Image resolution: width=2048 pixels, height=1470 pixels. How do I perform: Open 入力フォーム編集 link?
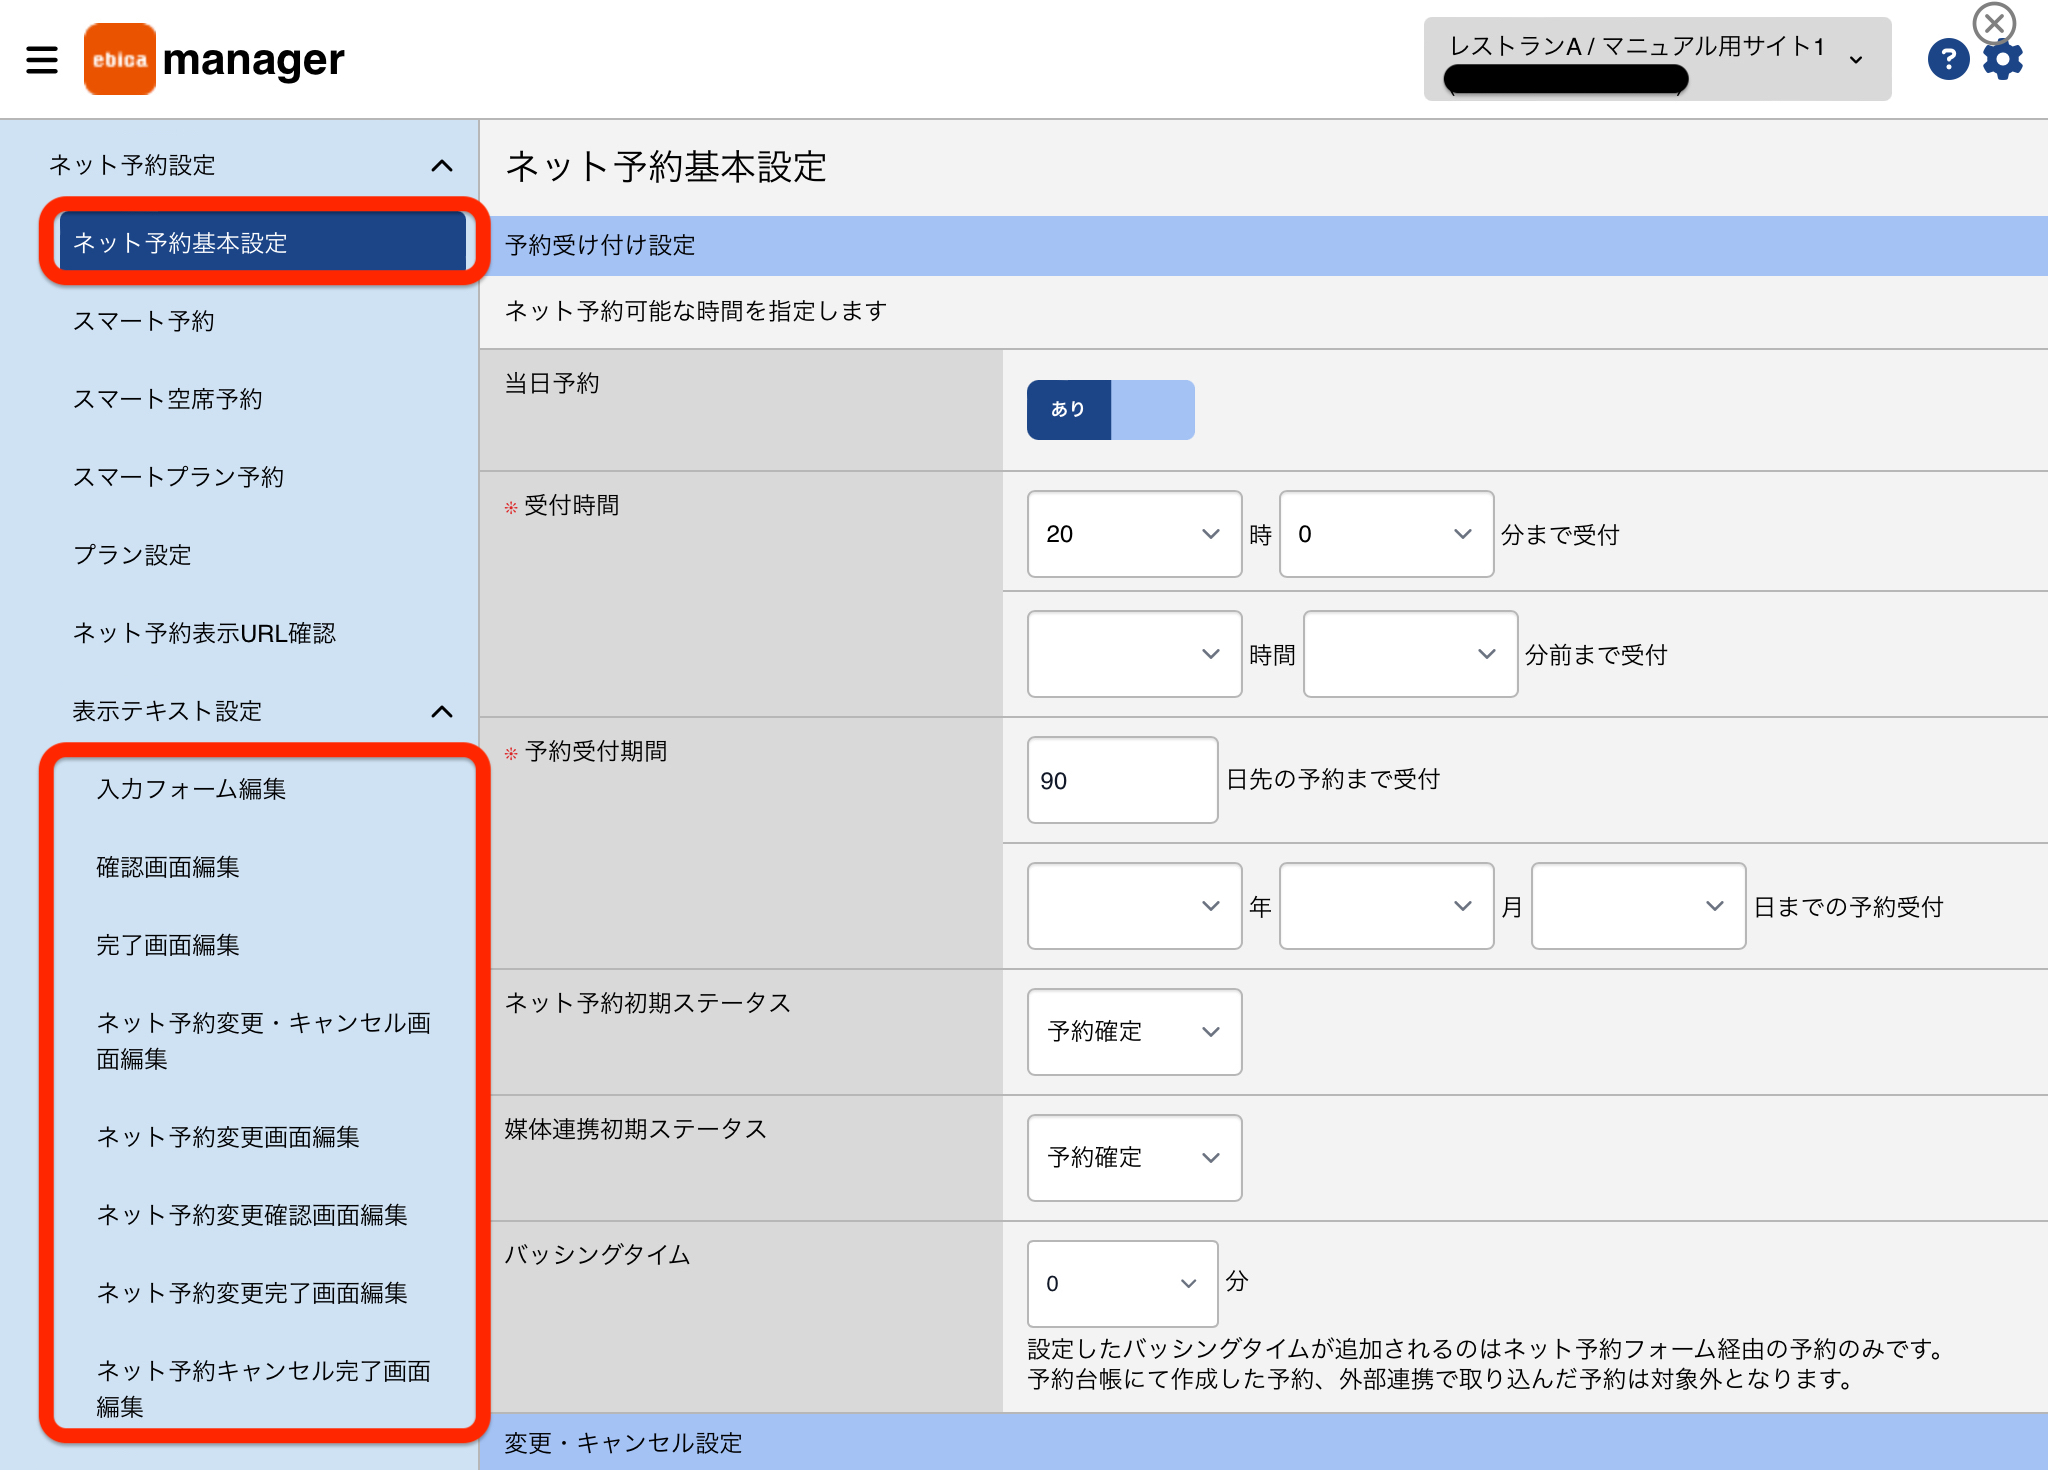(191, 789)
